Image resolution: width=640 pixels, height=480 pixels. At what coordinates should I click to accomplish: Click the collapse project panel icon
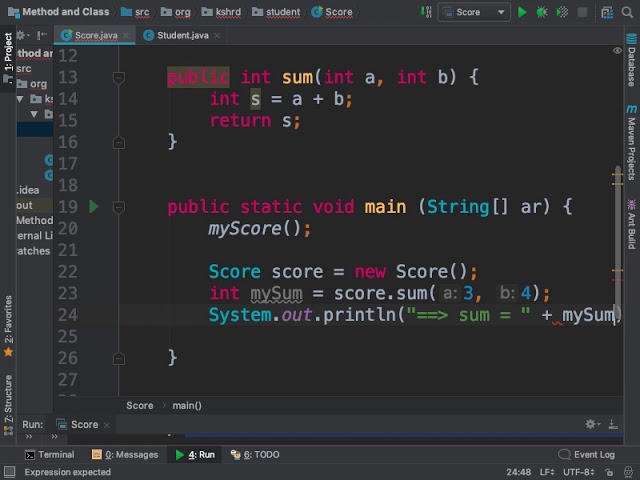coord(42,36)
